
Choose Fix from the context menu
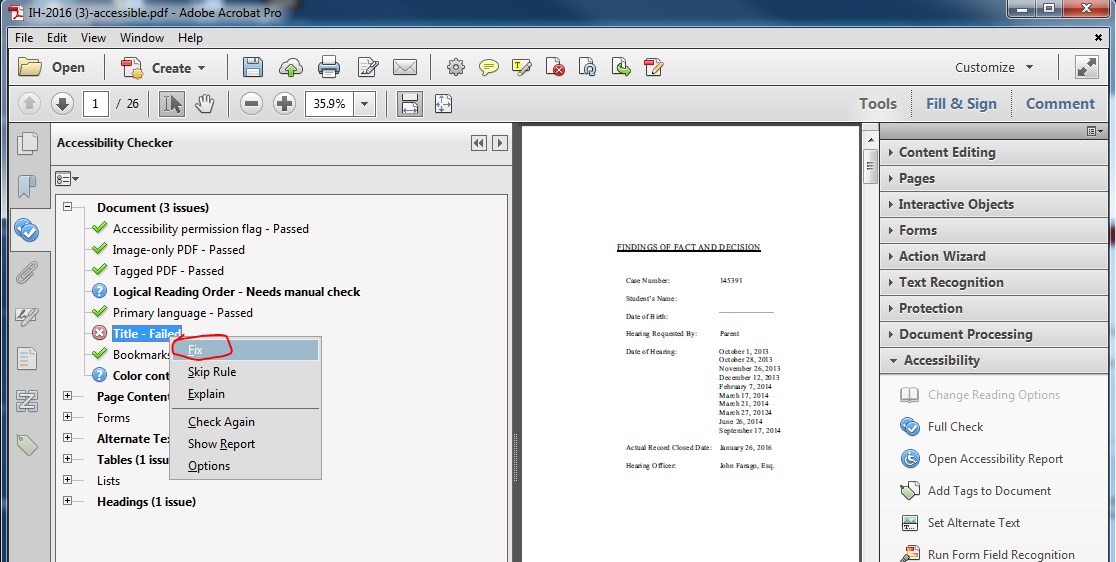pyautogui.click(x=196, y=350)
